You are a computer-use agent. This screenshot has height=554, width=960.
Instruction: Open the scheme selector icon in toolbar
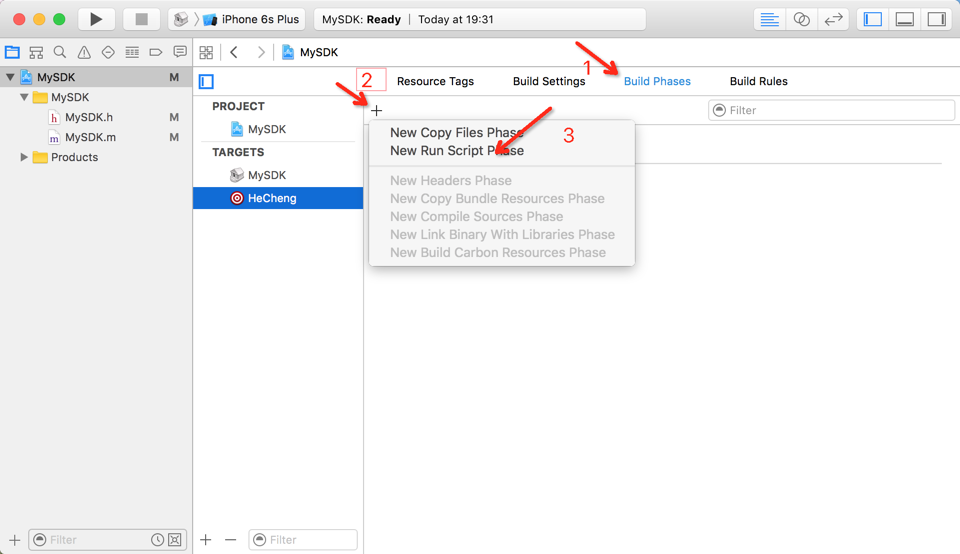[181, 19]
